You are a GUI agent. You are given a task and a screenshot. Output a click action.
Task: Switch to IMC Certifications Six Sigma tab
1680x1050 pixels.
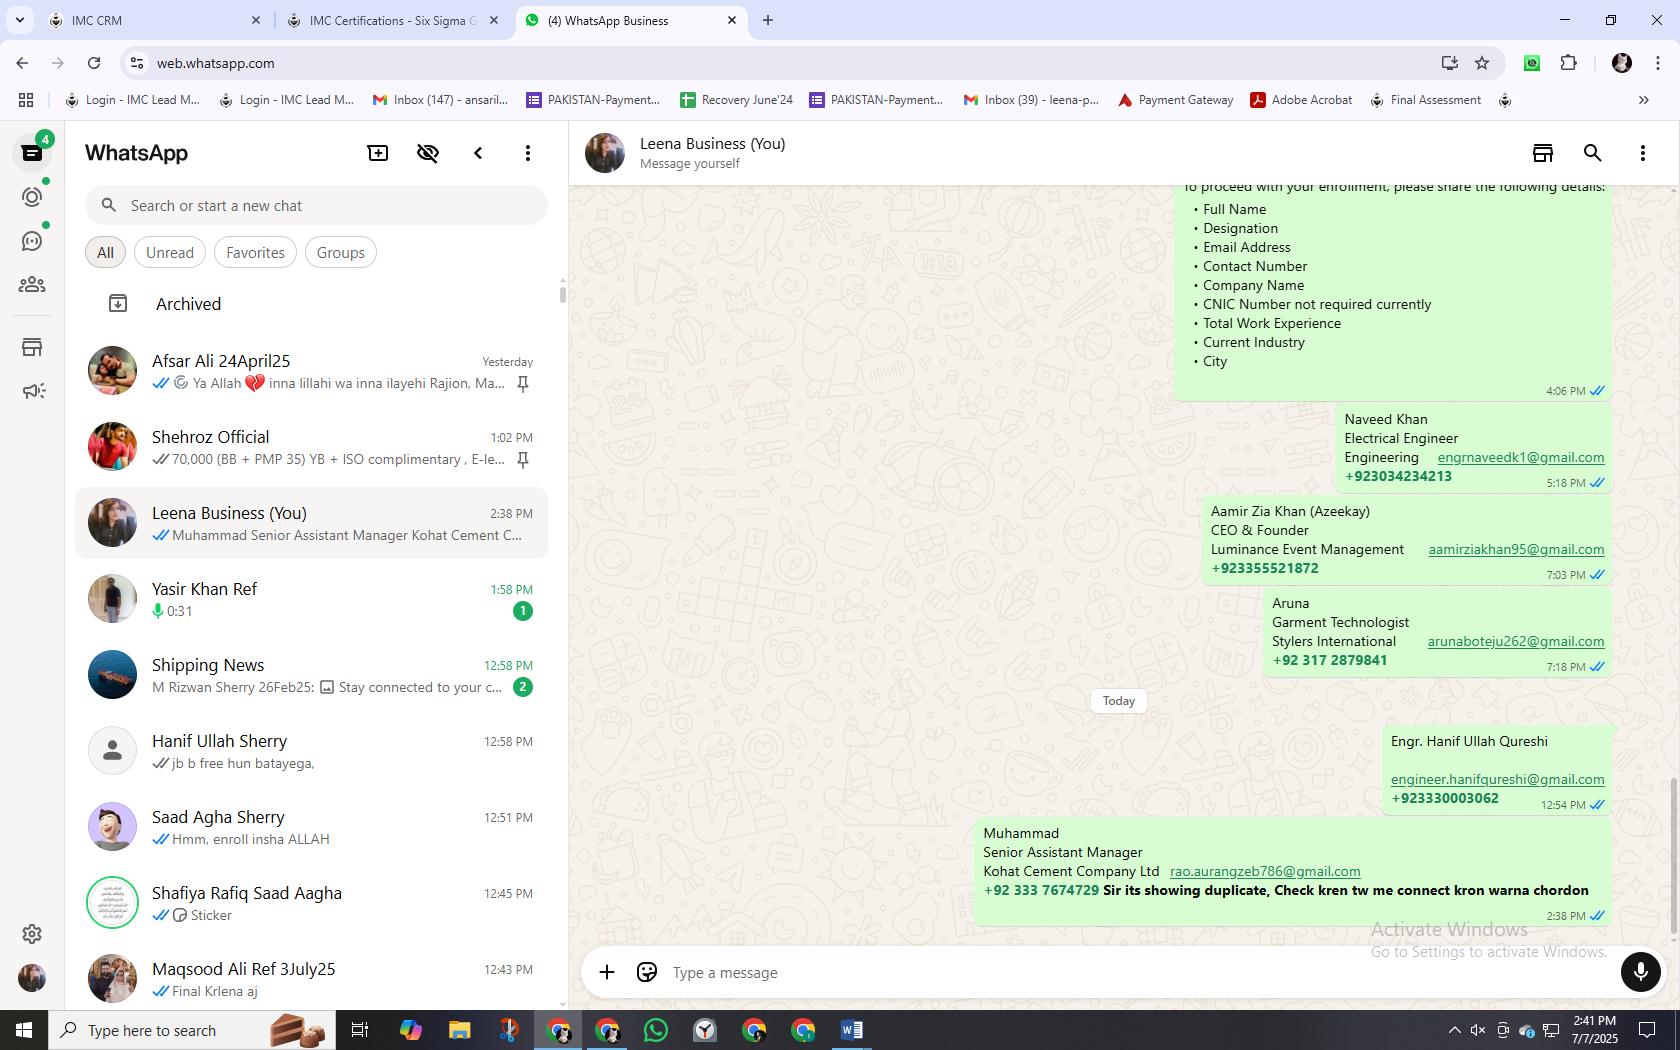(x=392, y=20)
